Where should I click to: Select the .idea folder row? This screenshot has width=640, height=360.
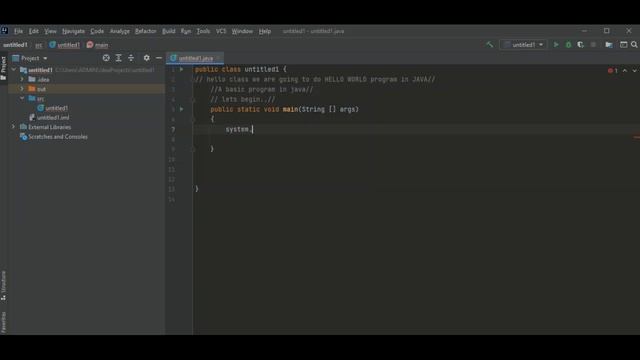click(87, 79)
